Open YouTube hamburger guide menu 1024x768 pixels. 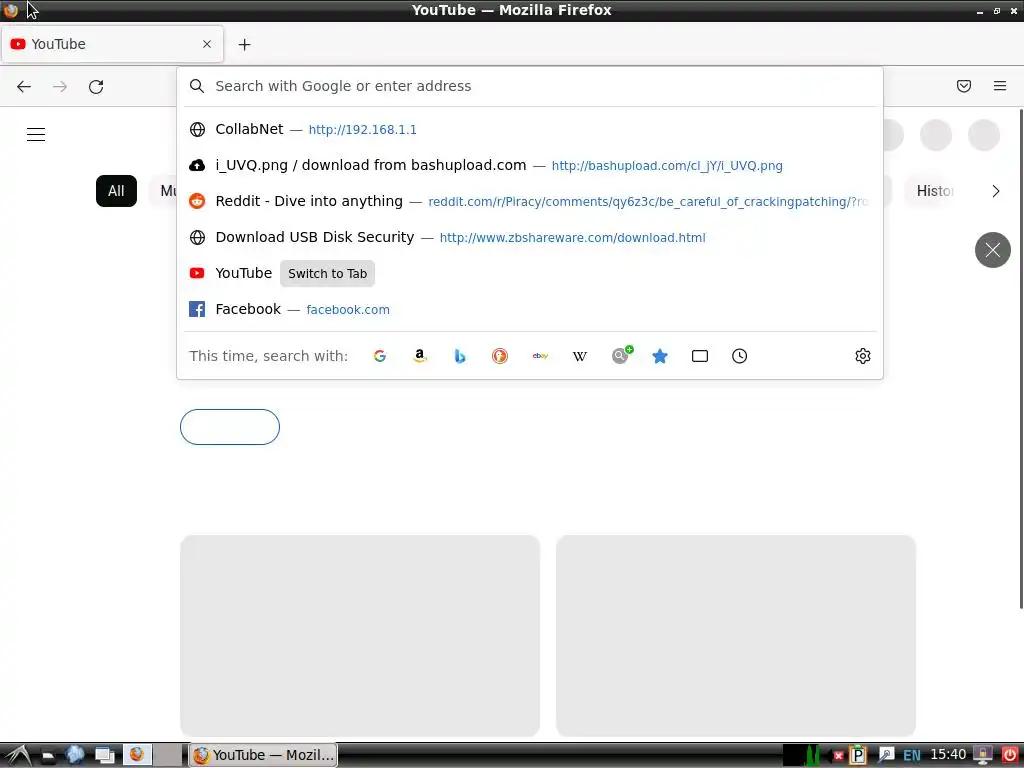tap(36, 135)
